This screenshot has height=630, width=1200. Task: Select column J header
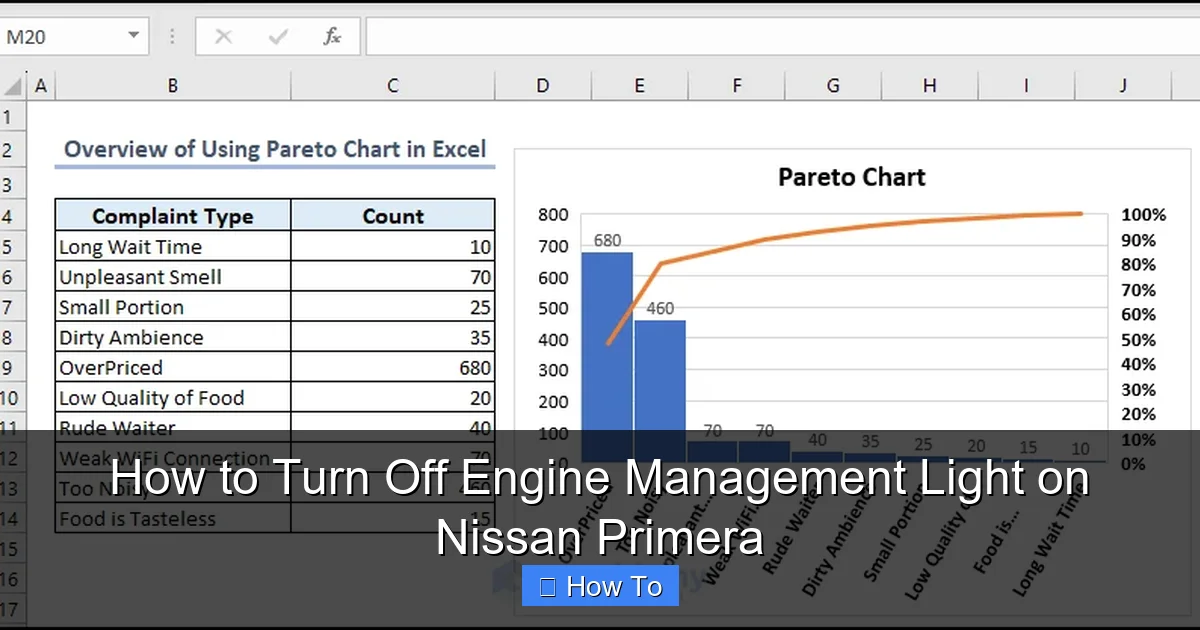(1123, 86)
